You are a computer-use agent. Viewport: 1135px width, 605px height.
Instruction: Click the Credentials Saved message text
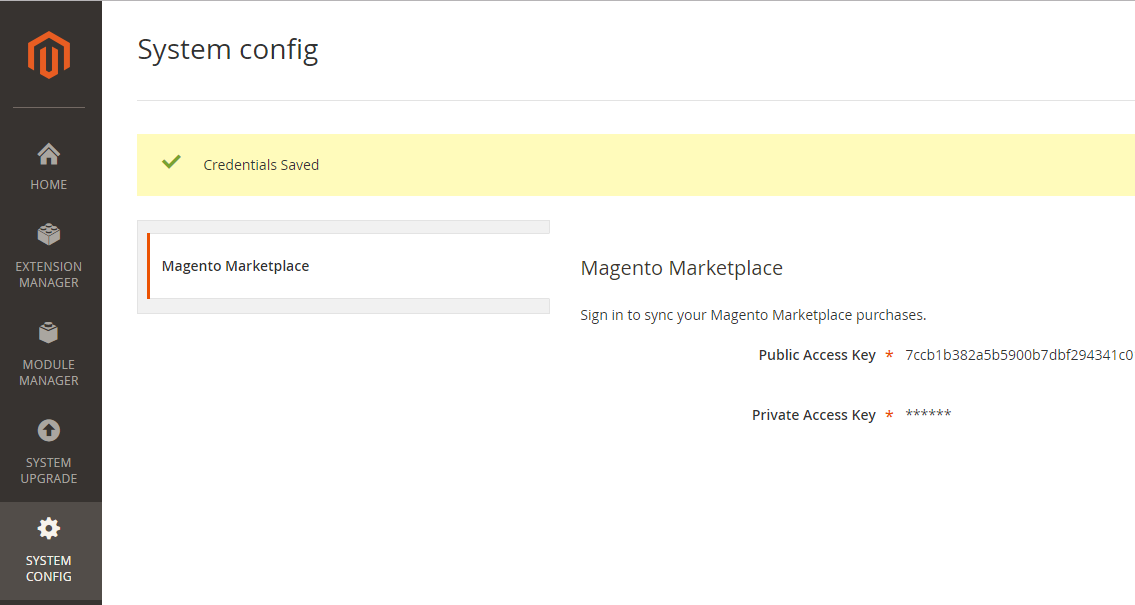pyautogui.click(x=261, y=165)
